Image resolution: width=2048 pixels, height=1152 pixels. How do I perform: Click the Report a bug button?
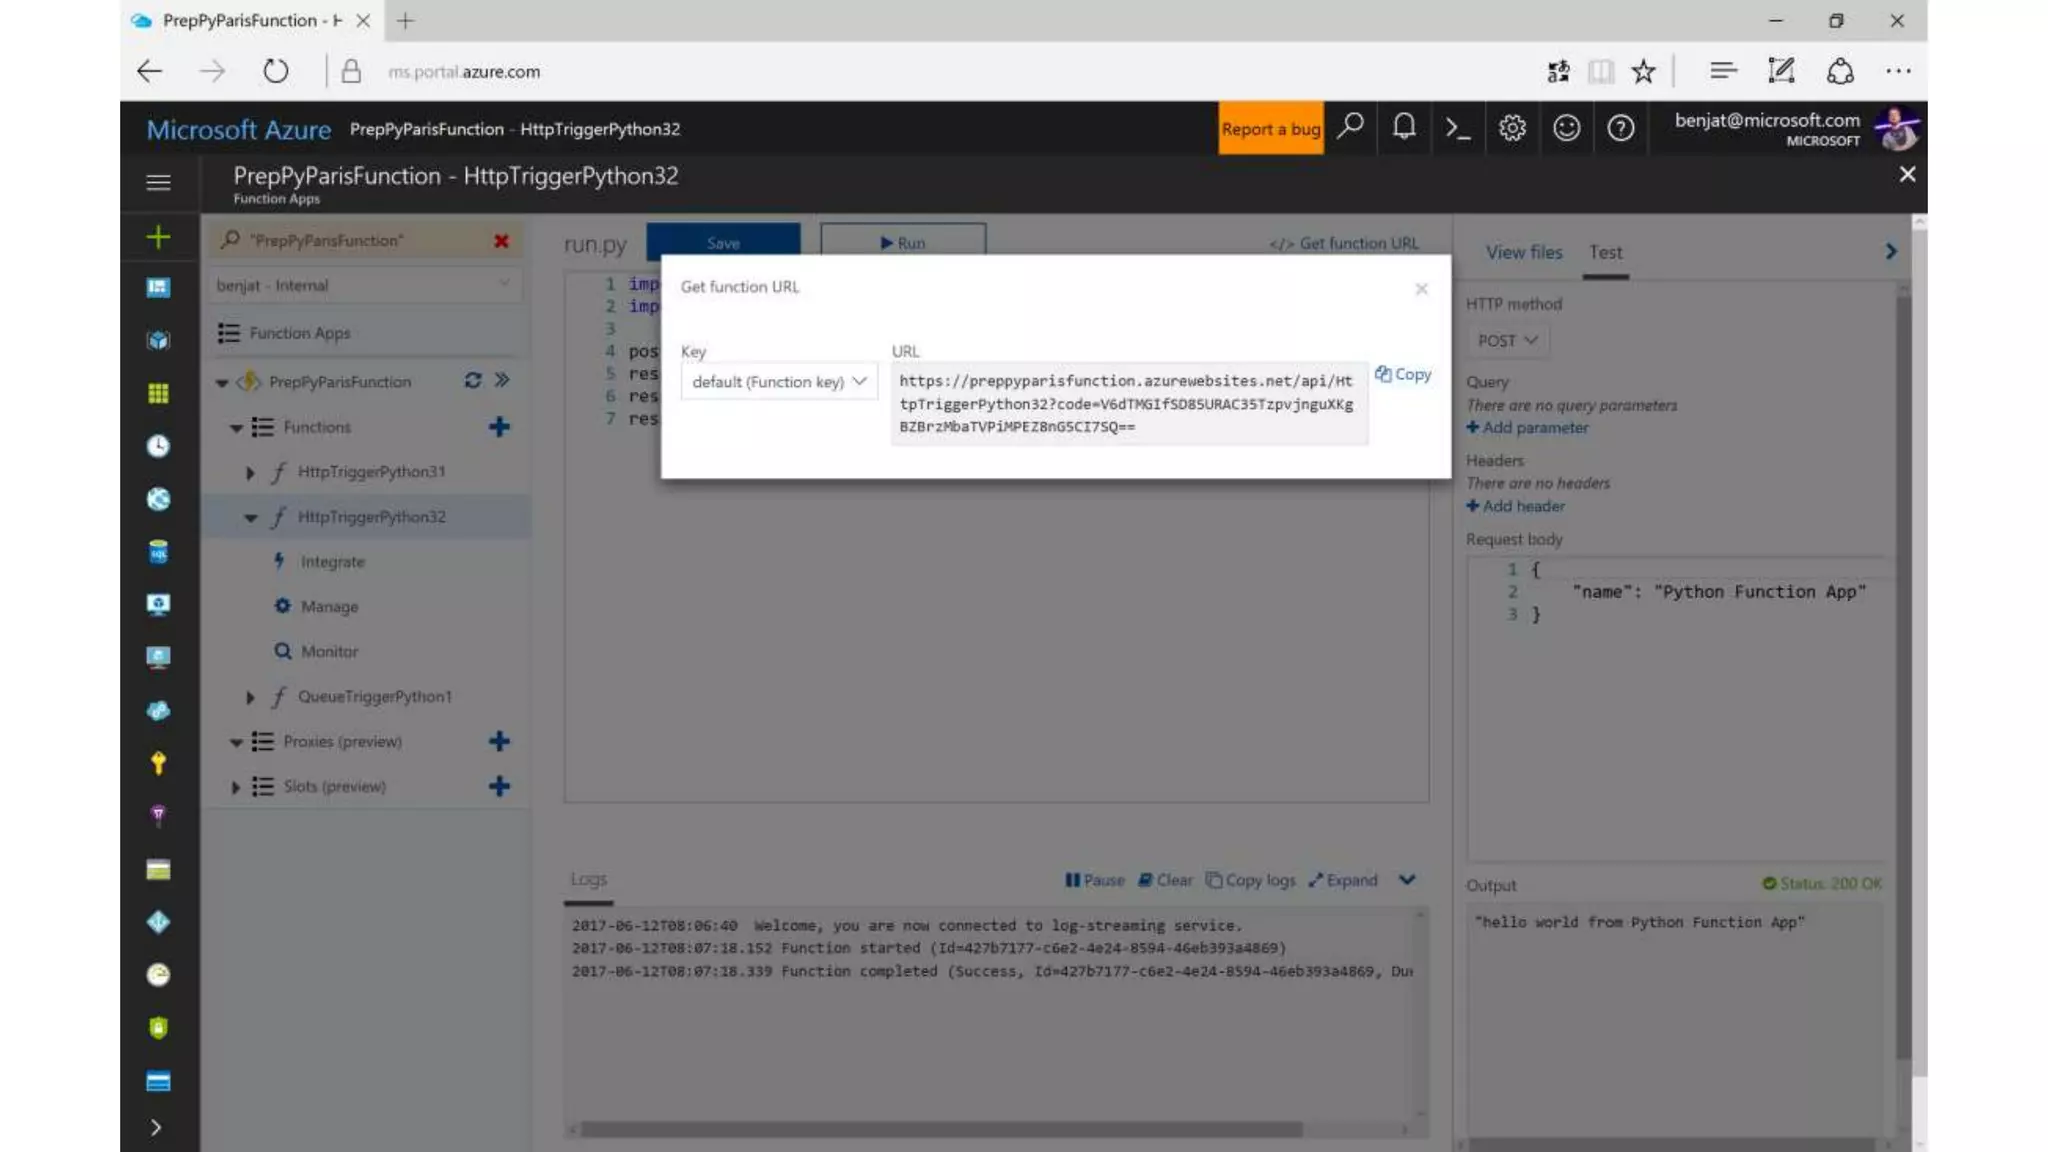coord(1270,129)
